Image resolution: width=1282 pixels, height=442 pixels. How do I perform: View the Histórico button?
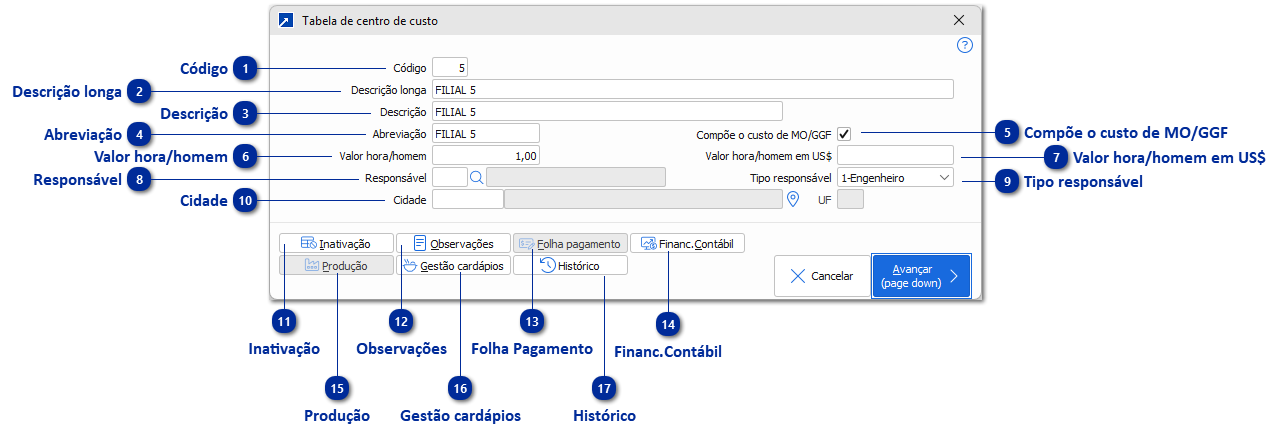coord(570,265)
